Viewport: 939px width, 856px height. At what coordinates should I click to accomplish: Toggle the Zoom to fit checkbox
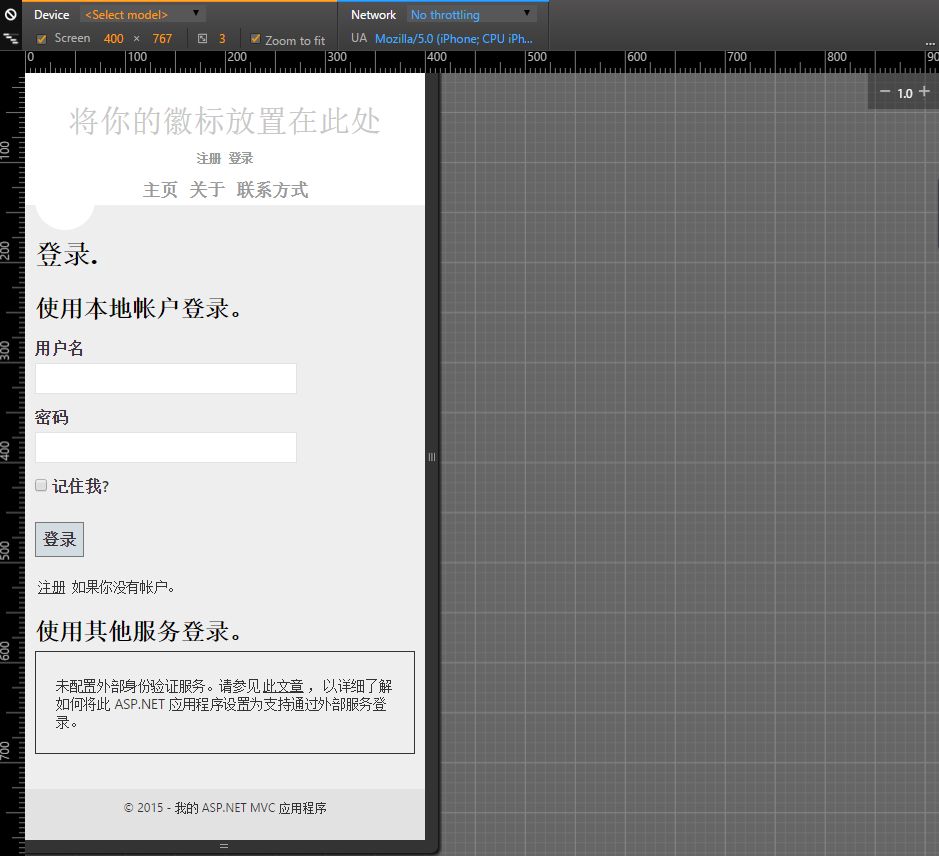(x=255, y=39)
